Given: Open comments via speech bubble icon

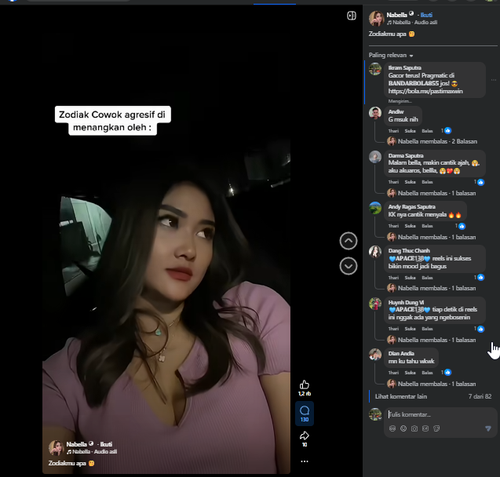Looking at the screenshot, I should 304,411.
